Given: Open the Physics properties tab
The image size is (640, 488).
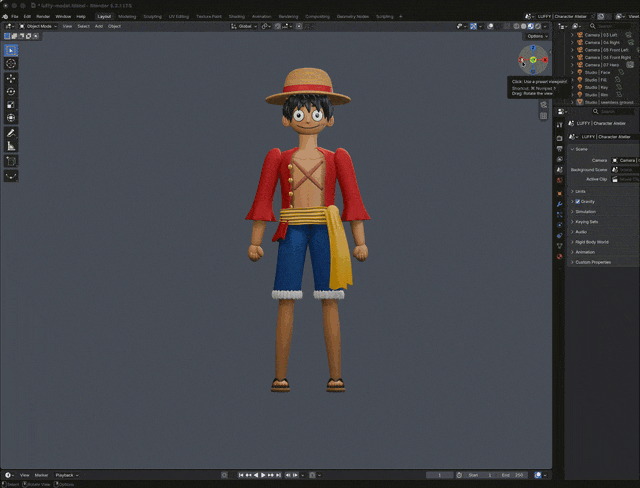Looking at the screenshot, I should pos(560,225).
